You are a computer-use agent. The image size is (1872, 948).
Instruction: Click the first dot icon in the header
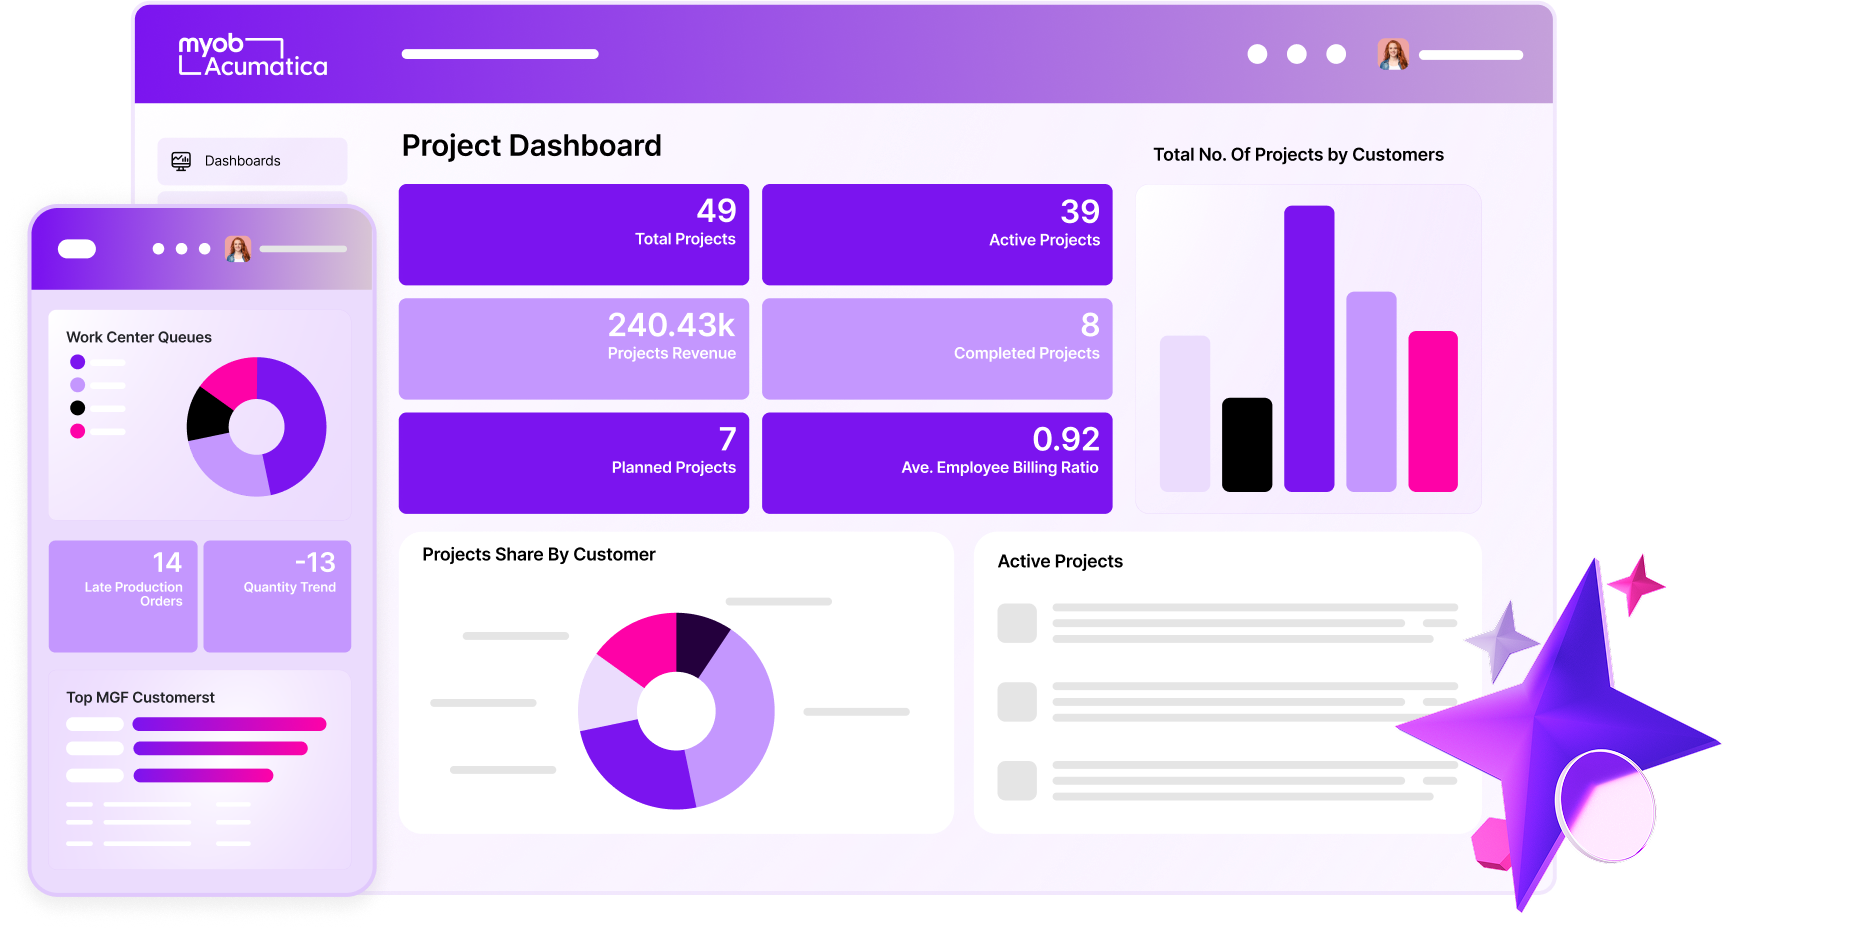point(1256,55)
